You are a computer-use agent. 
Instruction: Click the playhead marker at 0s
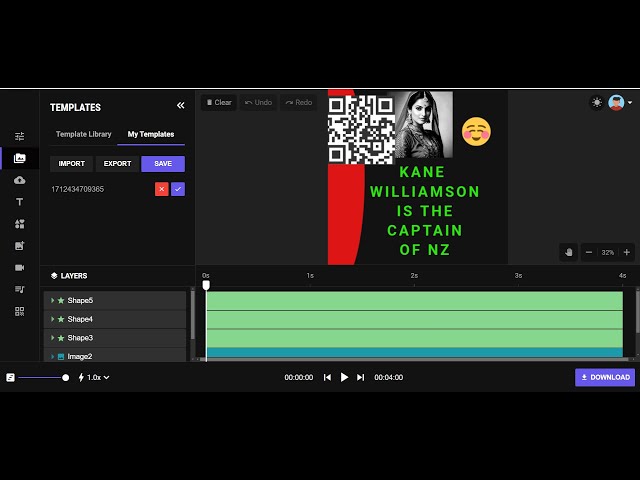click(x=206, y=285)
